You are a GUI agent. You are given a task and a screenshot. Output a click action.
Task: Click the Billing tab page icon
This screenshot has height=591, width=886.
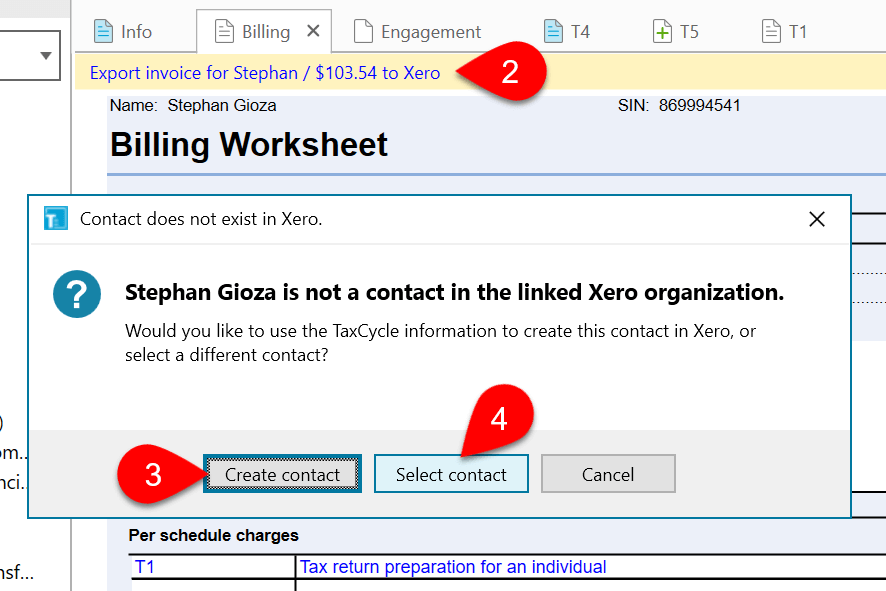click(224, 31)
